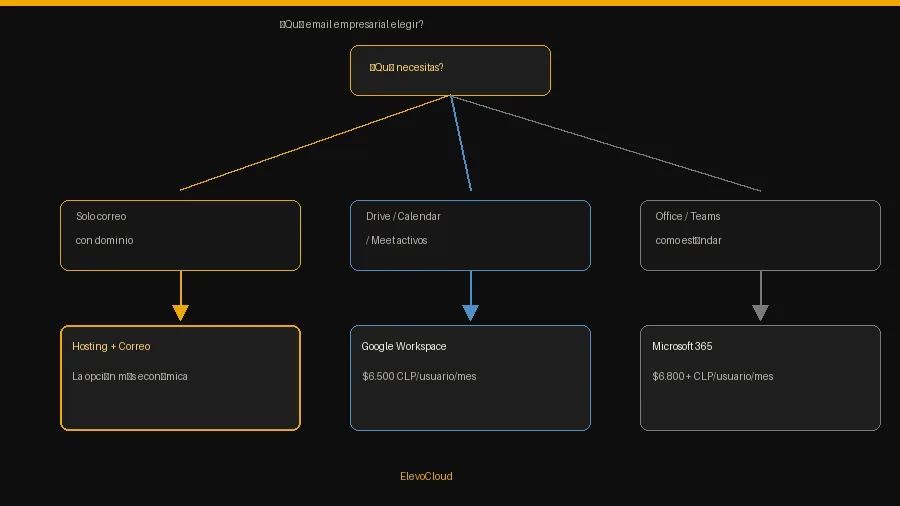The height and width of the screenshot is (506, 900).
Task: Open the 'Hosting + Correo' result card
Action: click(180, 377)
